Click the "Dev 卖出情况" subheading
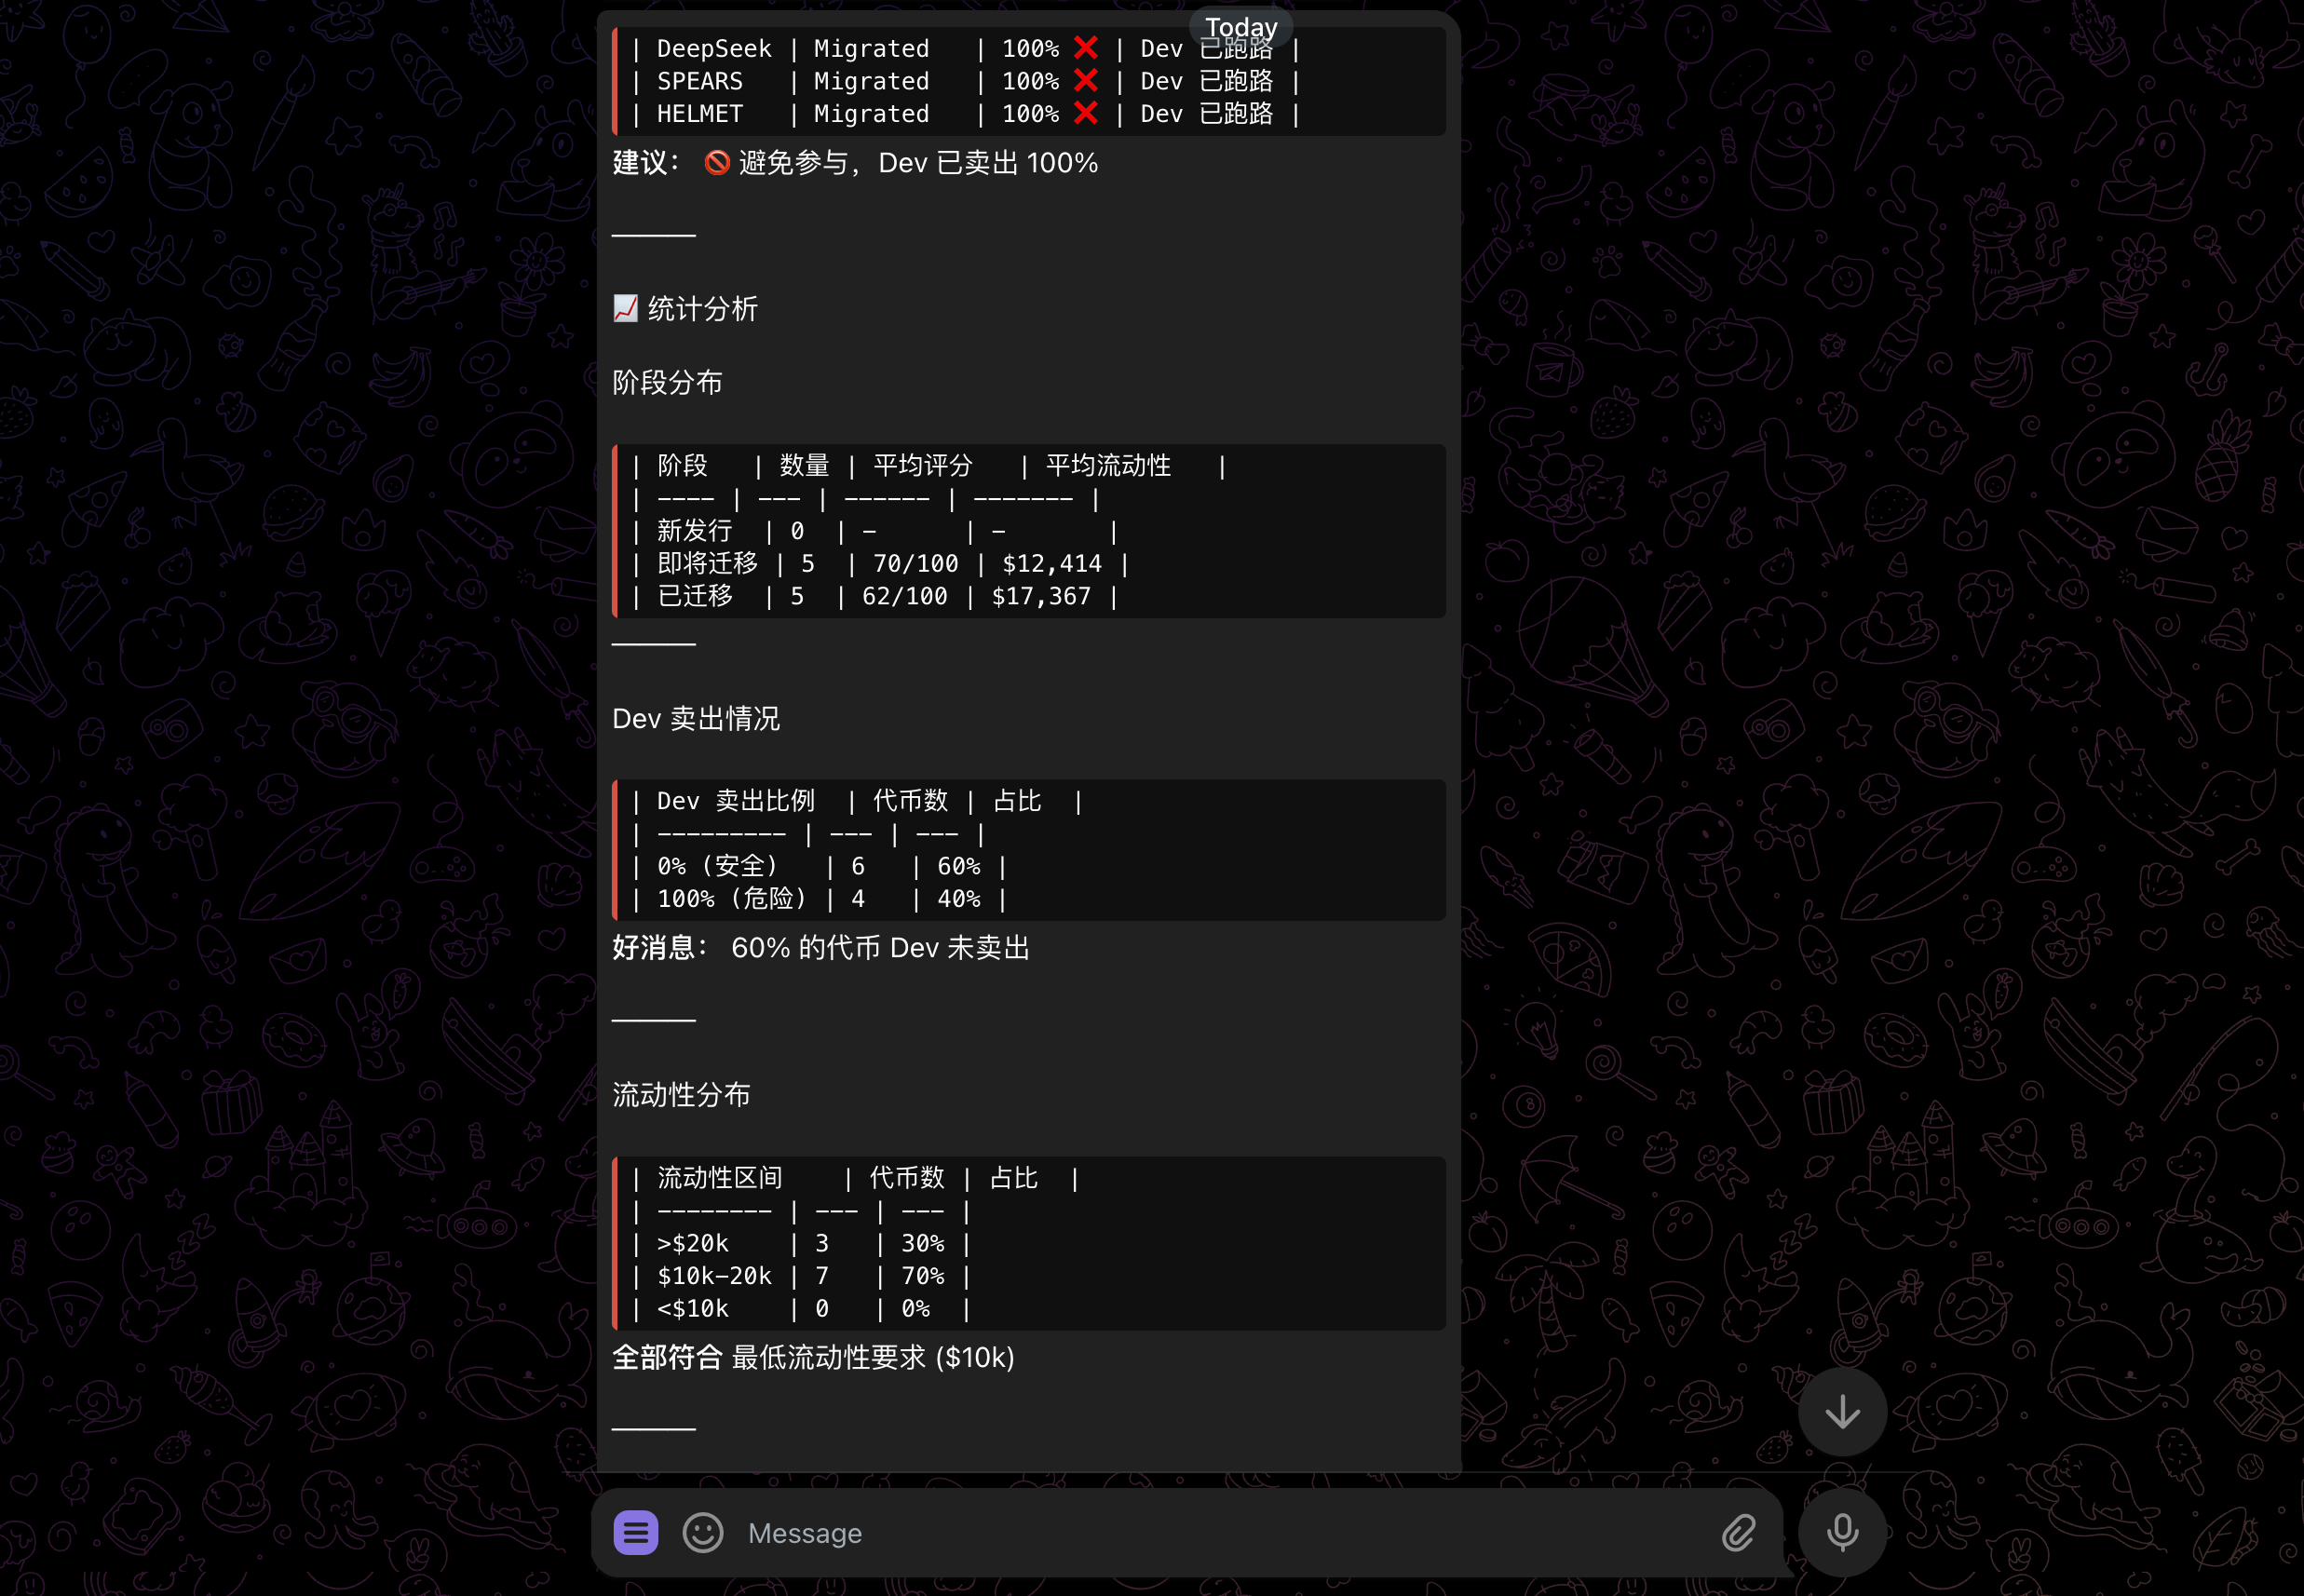Screen dimensions: 2304x1596 coord(696,719)
